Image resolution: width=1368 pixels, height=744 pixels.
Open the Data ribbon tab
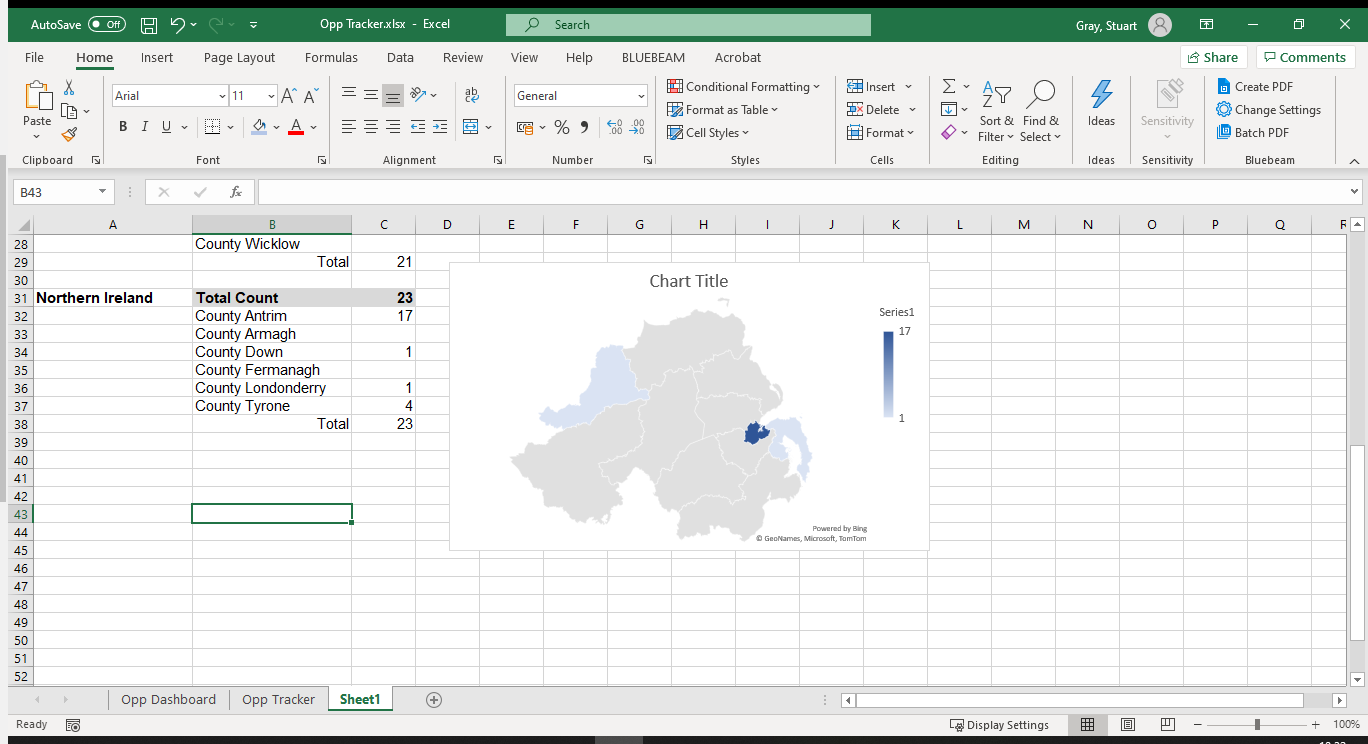[x=400, y=58]
